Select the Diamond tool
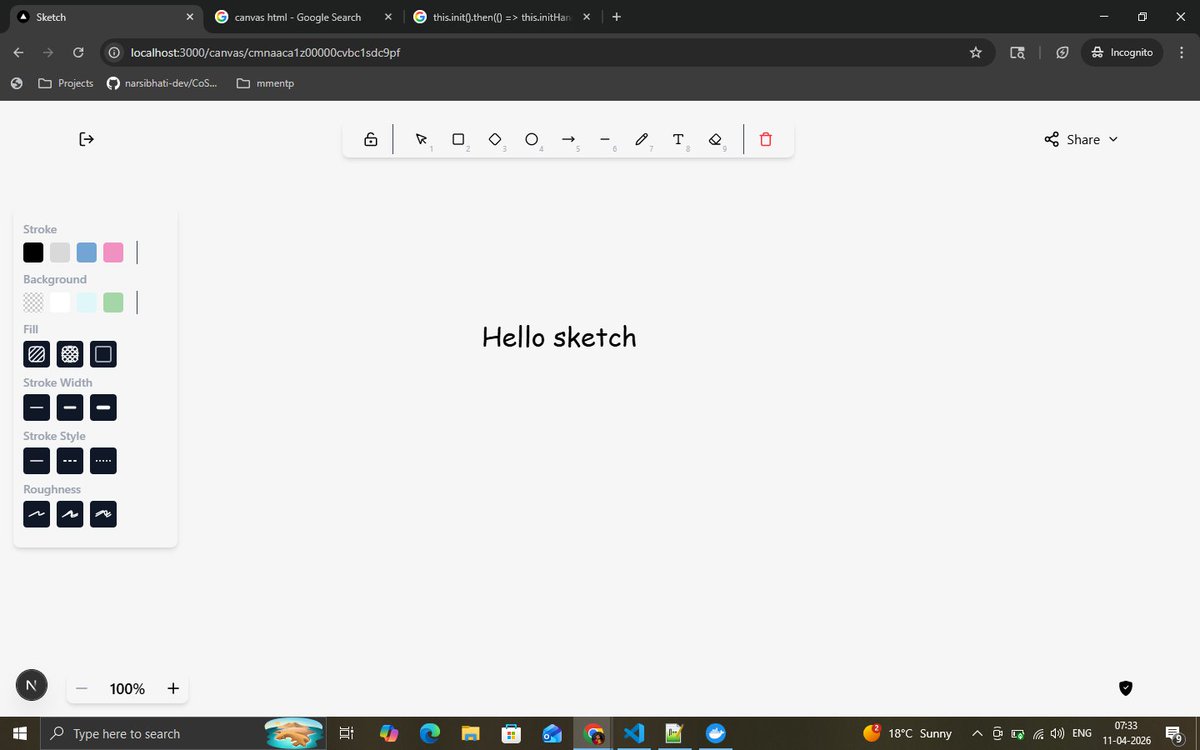This screenshot has width=1200, height=750. click(495, 139)
